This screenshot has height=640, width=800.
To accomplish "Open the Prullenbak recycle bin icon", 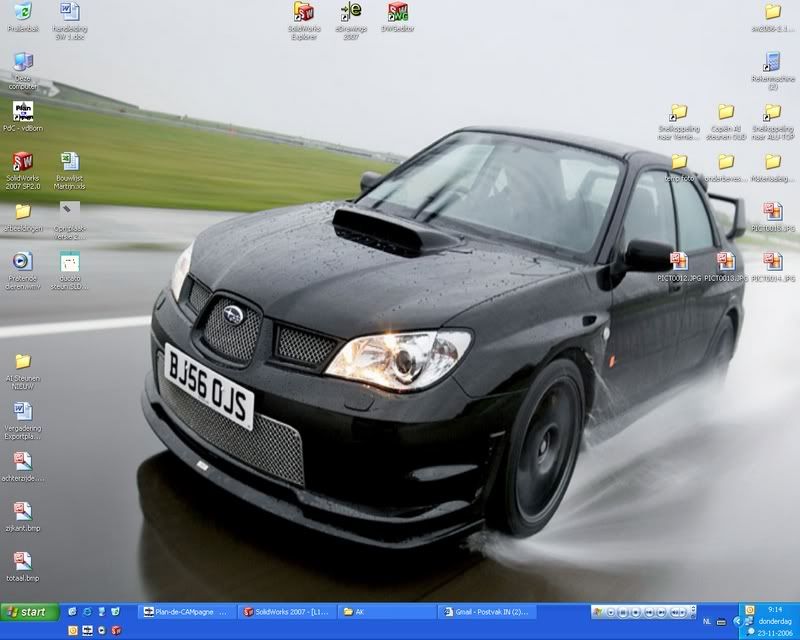I will pos(22,18).
